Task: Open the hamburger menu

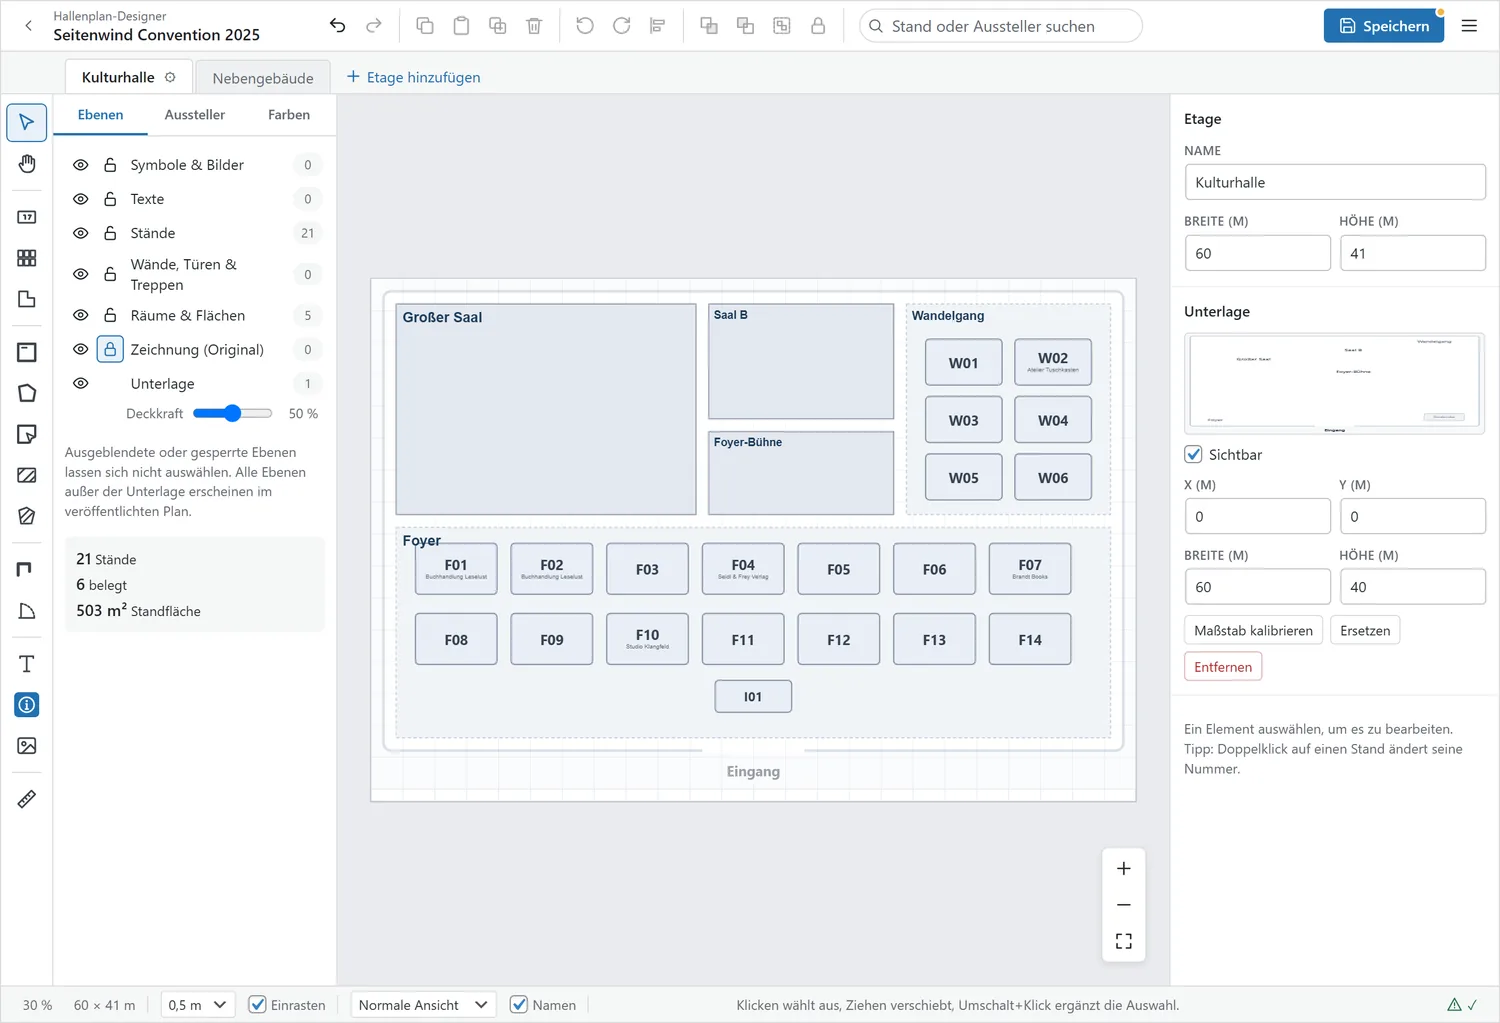Action: pyautogui.click(x=1469, y=26)
